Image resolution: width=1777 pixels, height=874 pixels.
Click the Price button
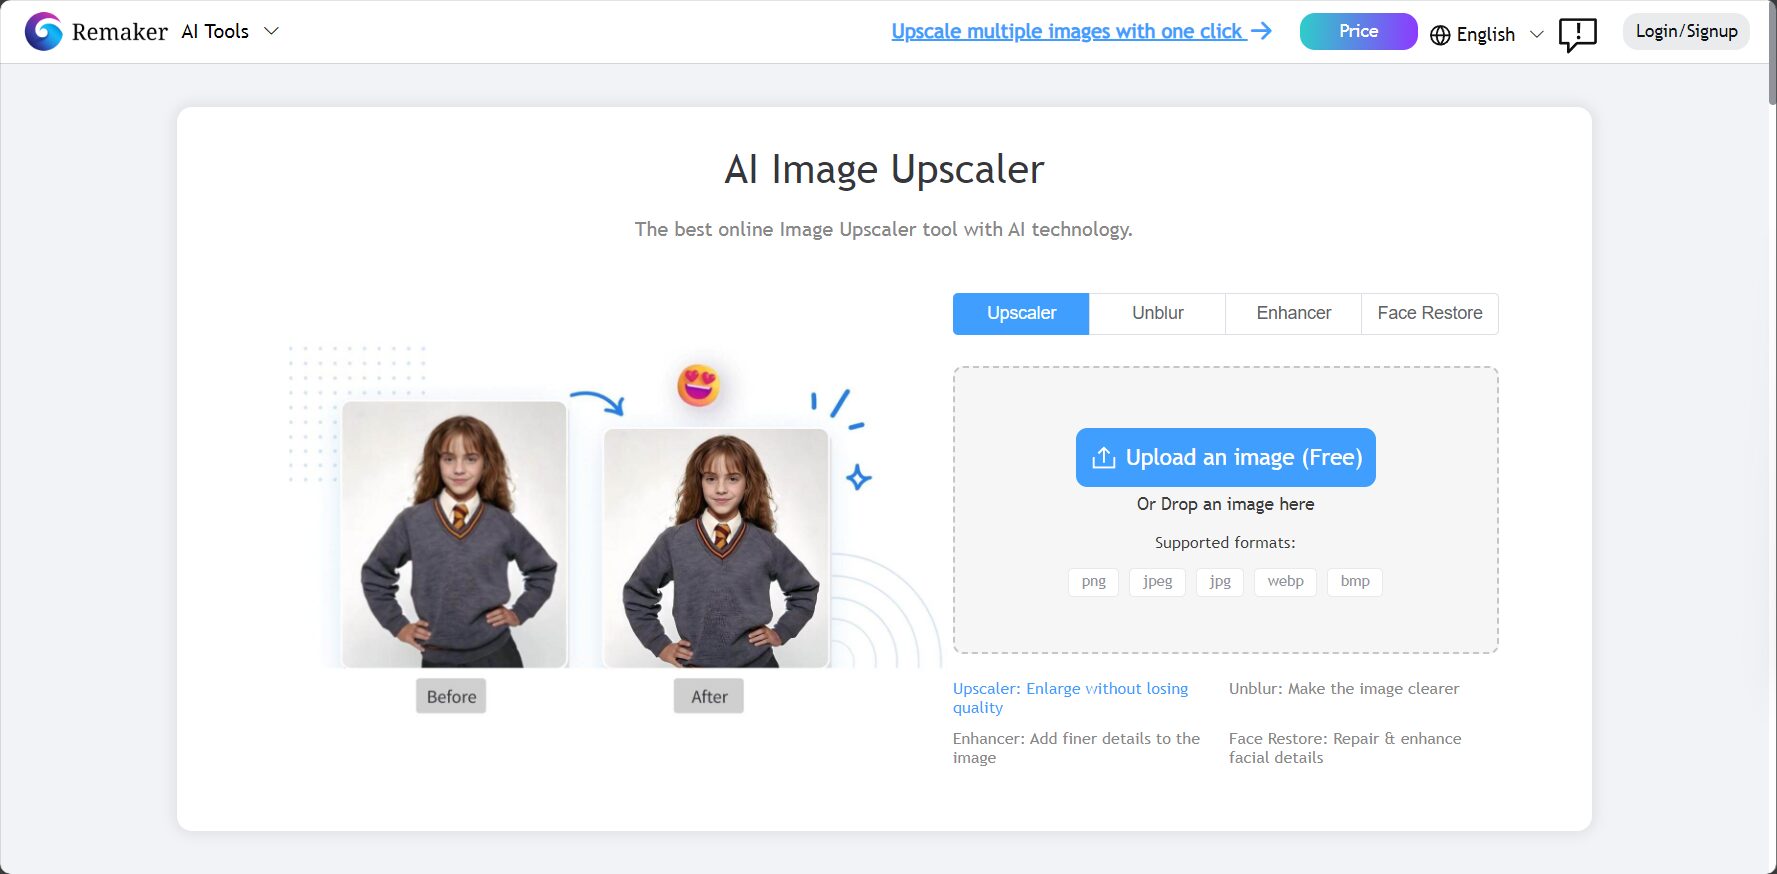point(1358,32)
